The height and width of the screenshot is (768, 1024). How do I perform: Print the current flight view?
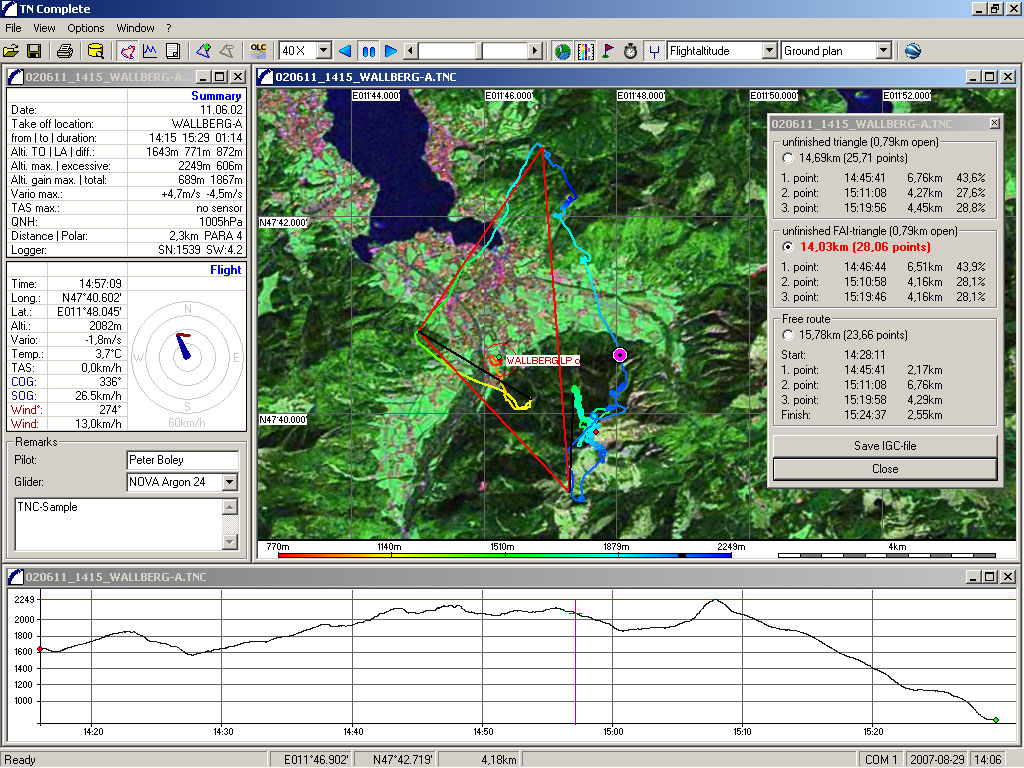click(x=65, y=51)
